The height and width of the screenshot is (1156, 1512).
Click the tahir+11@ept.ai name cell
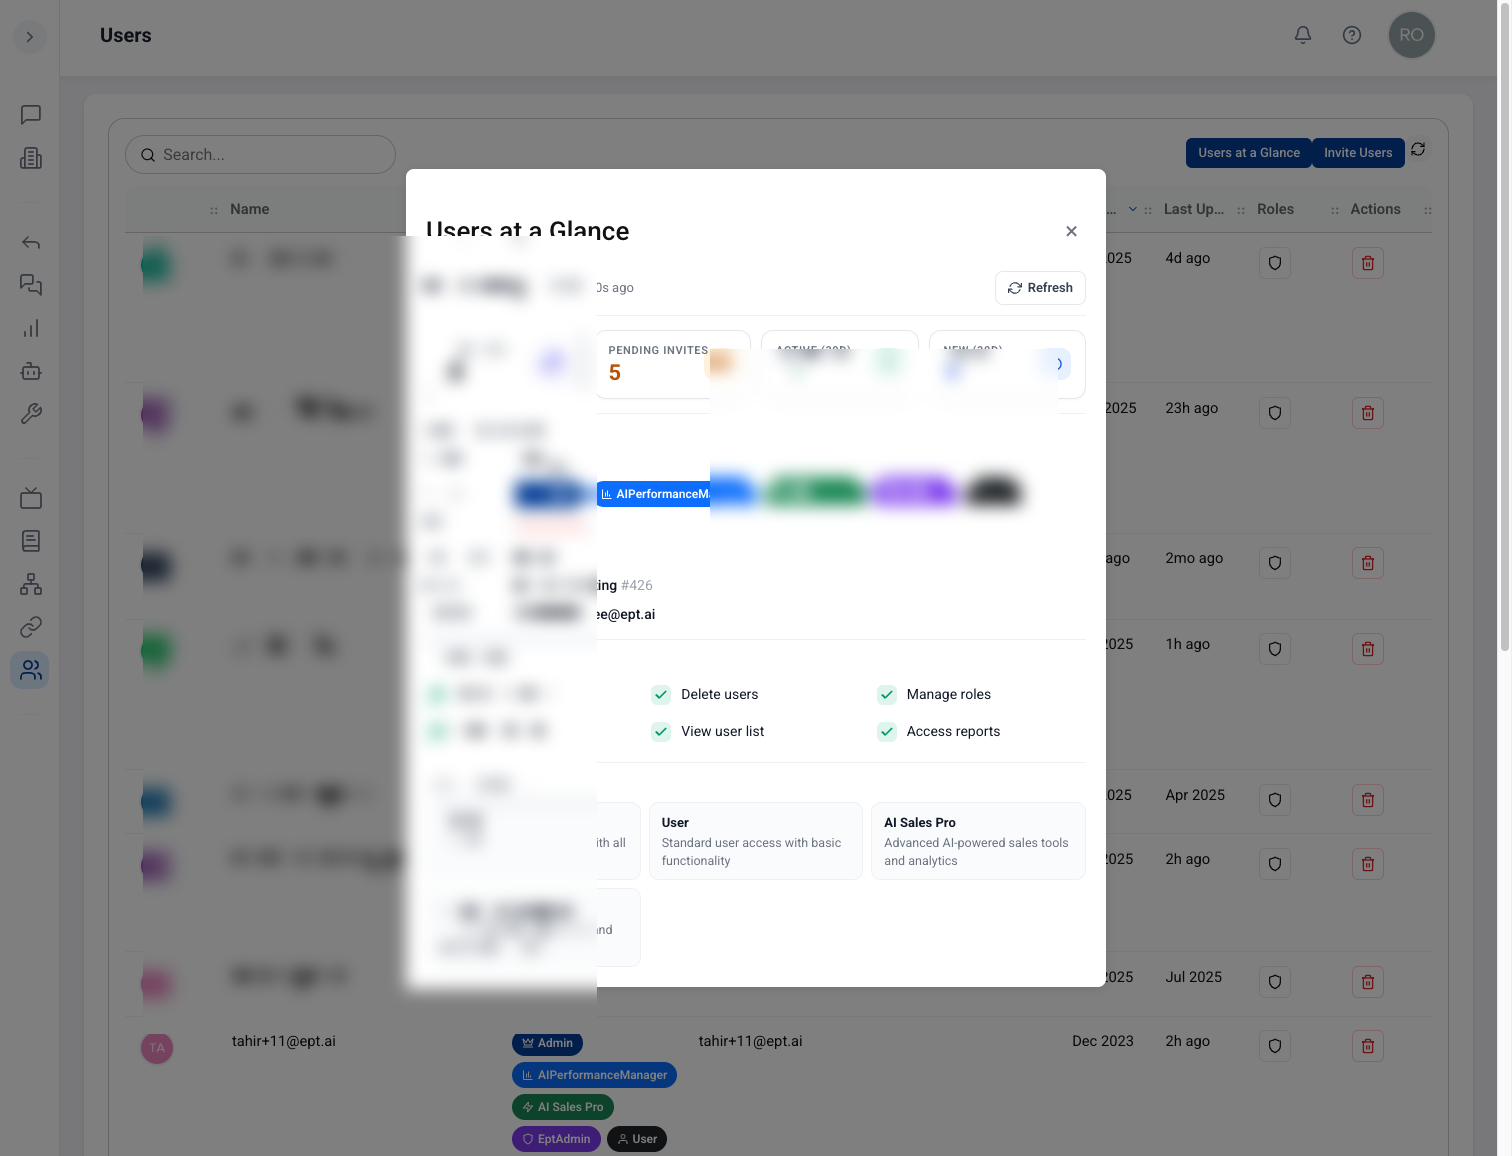284,1041
